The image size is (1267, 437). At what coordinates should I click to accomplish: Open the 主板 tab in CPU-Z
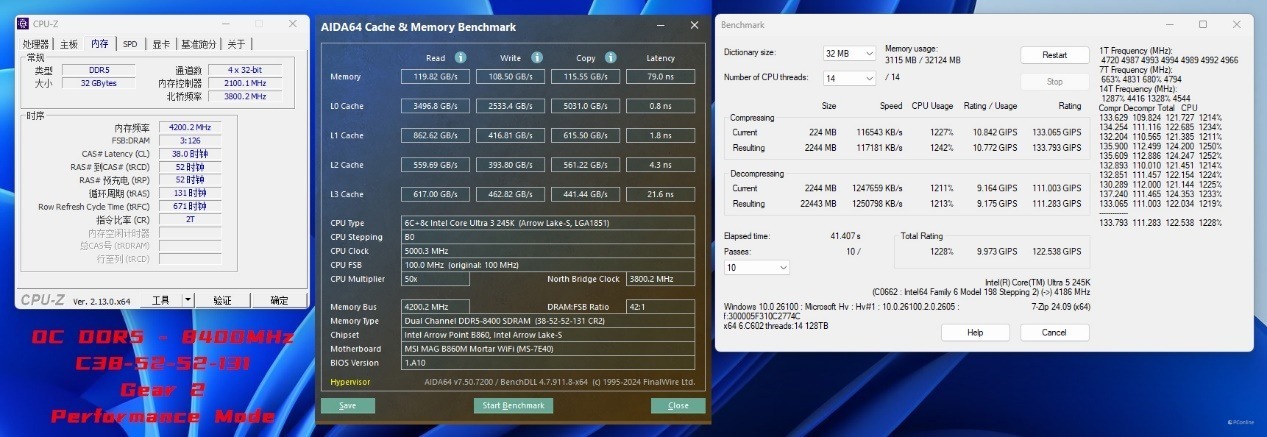tap(68, 44)
